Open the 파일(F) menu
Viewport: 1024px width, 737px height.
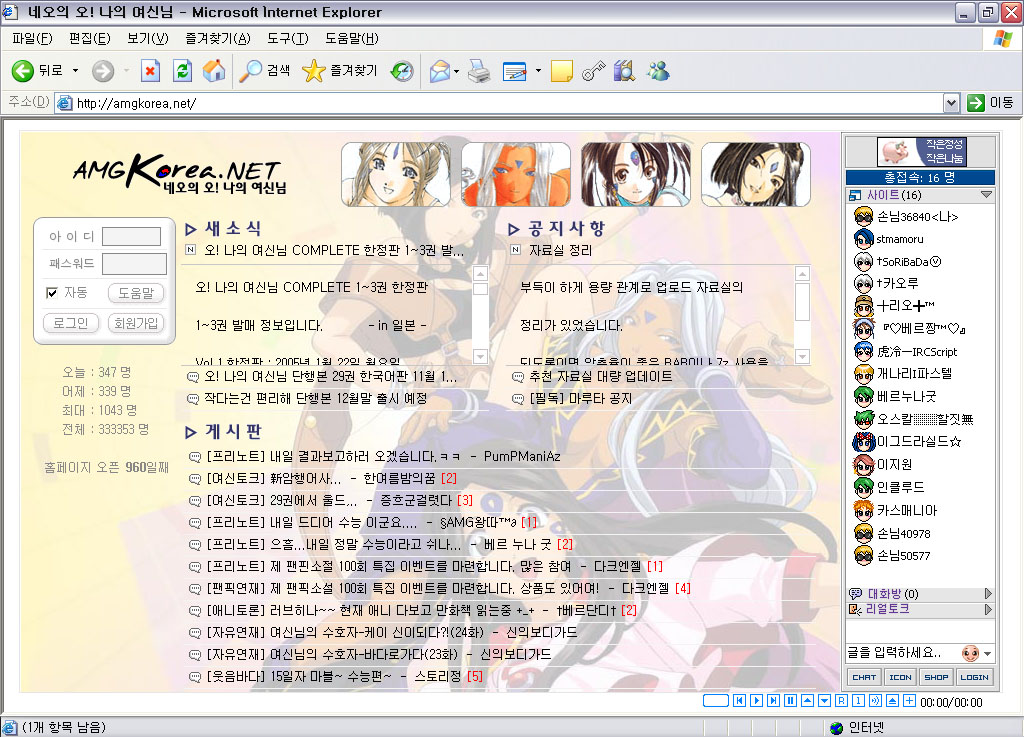(32, 39)
